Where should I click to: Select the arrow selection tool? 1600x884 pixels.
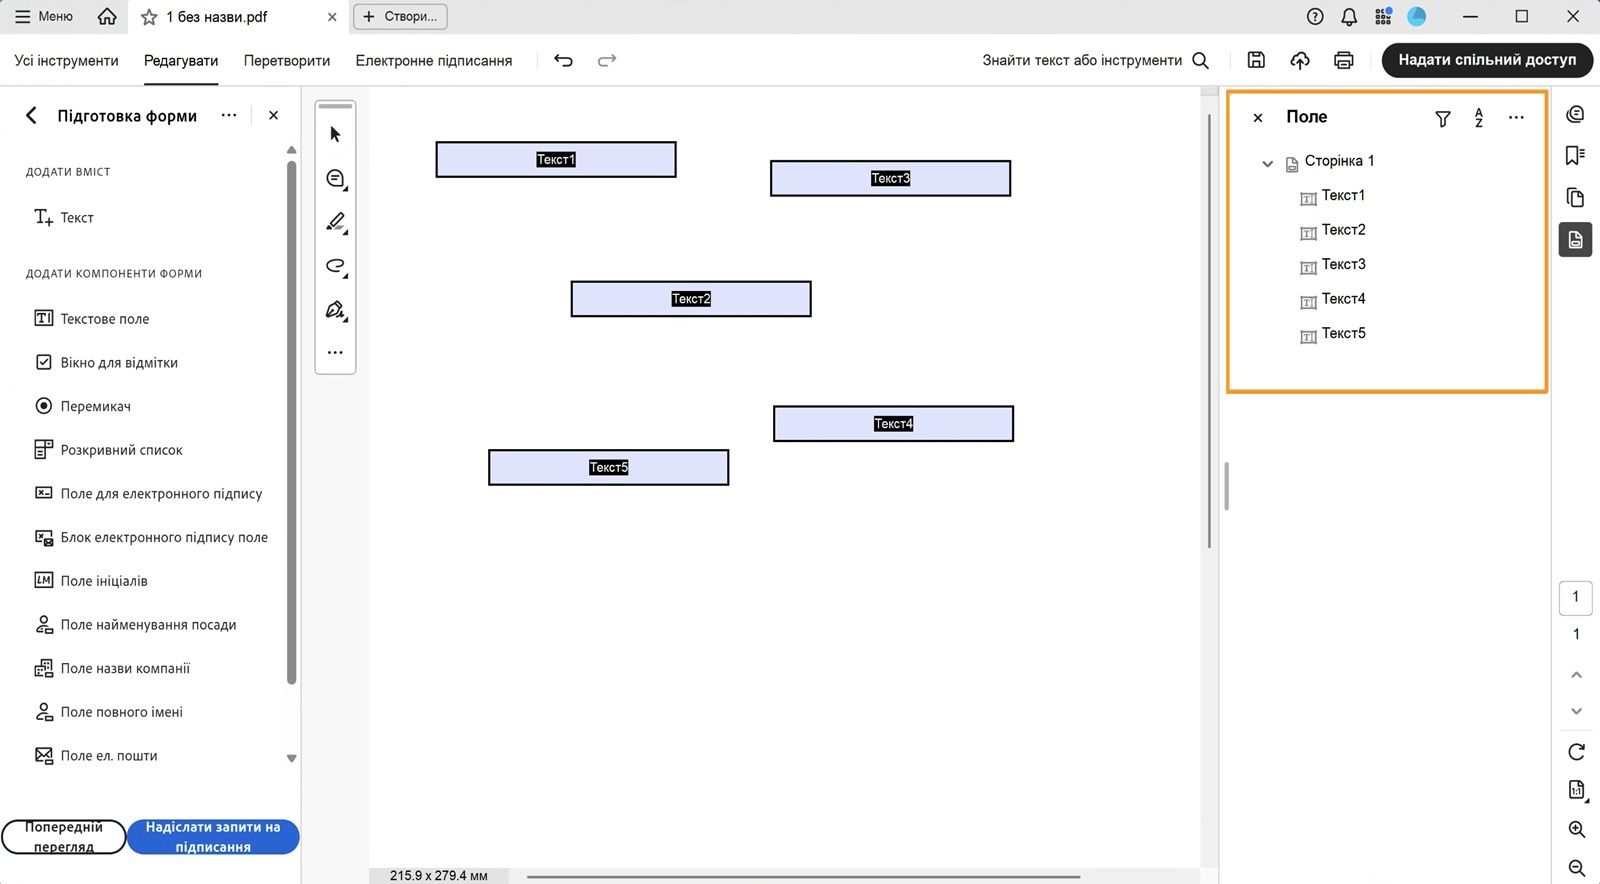click(335, 134)
